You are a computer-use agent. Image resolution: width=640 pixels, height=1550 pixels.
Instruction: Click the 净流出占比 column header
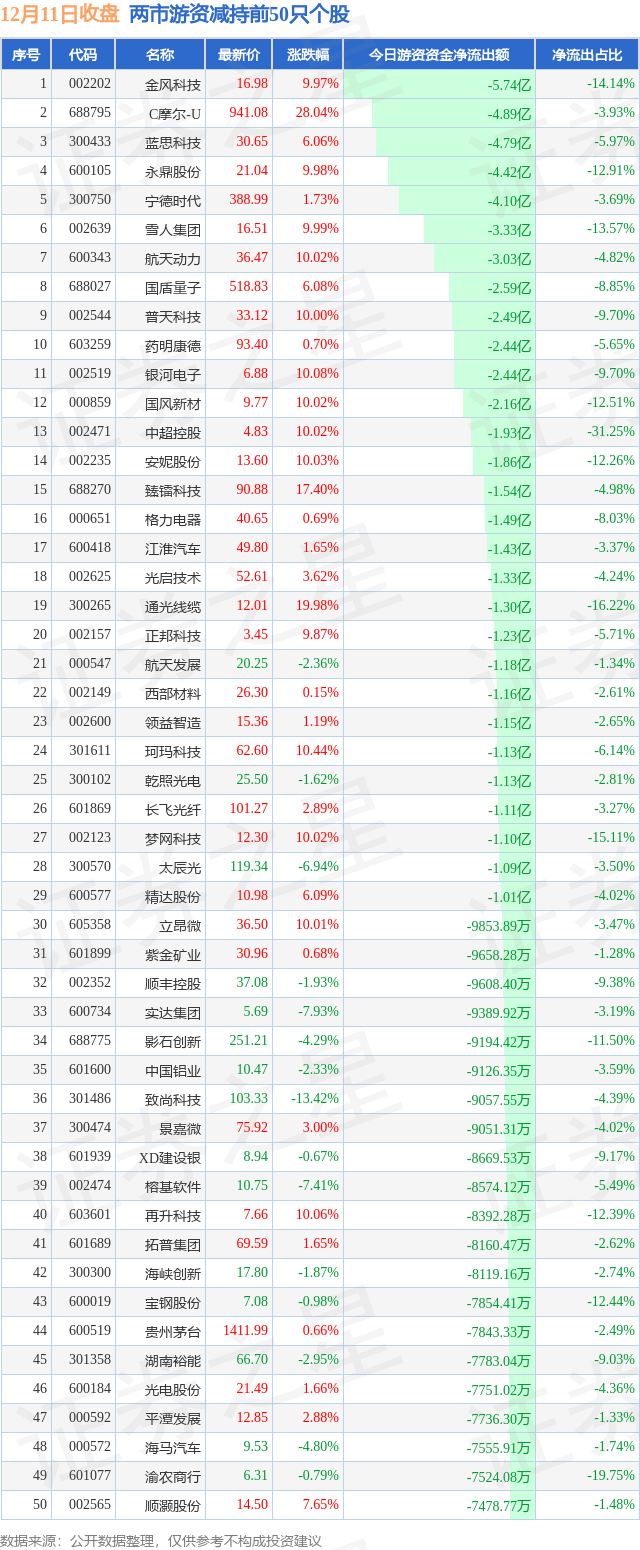pyautogui.click(x=587, y=55)
